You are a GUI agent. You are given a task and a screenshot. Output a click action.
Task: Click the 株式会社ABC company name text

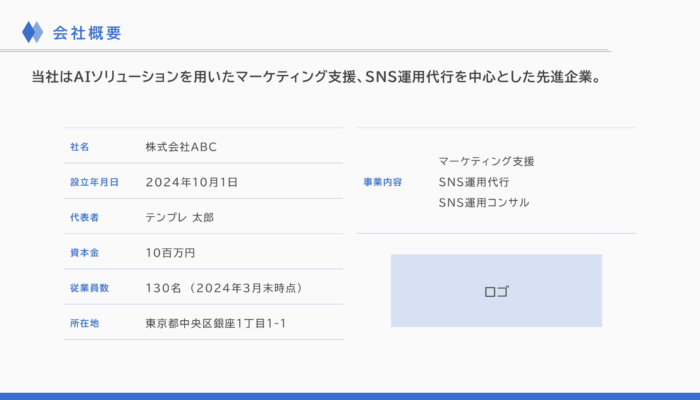click(x=181, y=147)
